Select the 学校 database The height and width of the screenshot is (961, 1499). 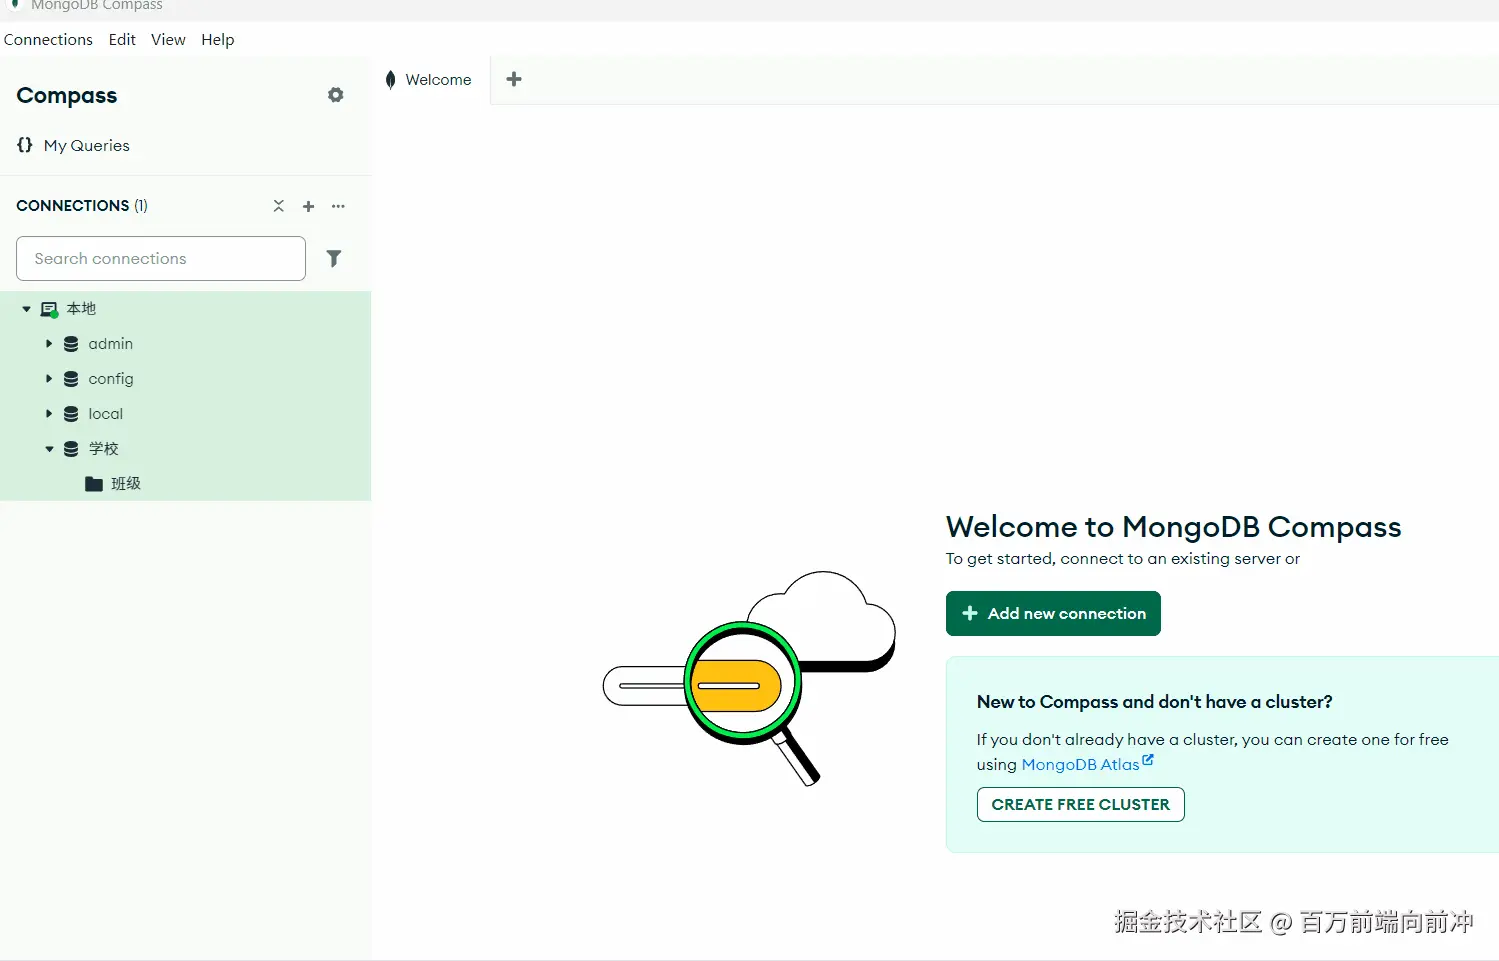point(103,449)
